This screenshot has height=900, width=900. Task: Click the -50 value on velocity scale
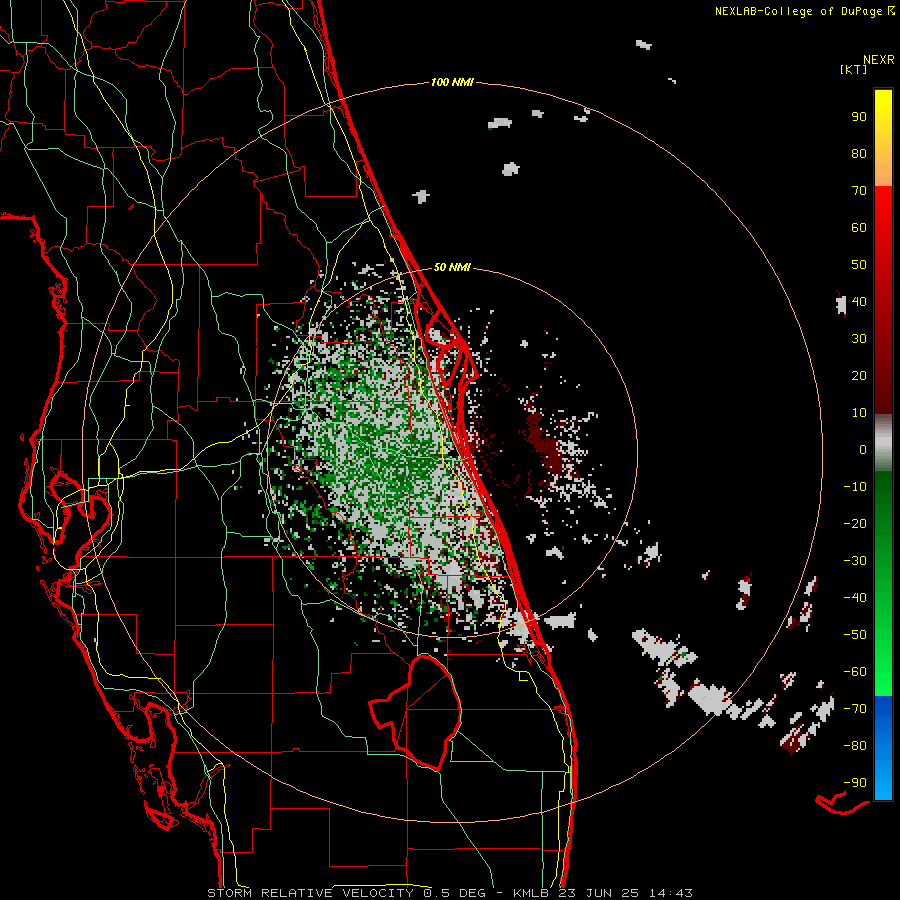pyautogui.click(x=855, y=635)
